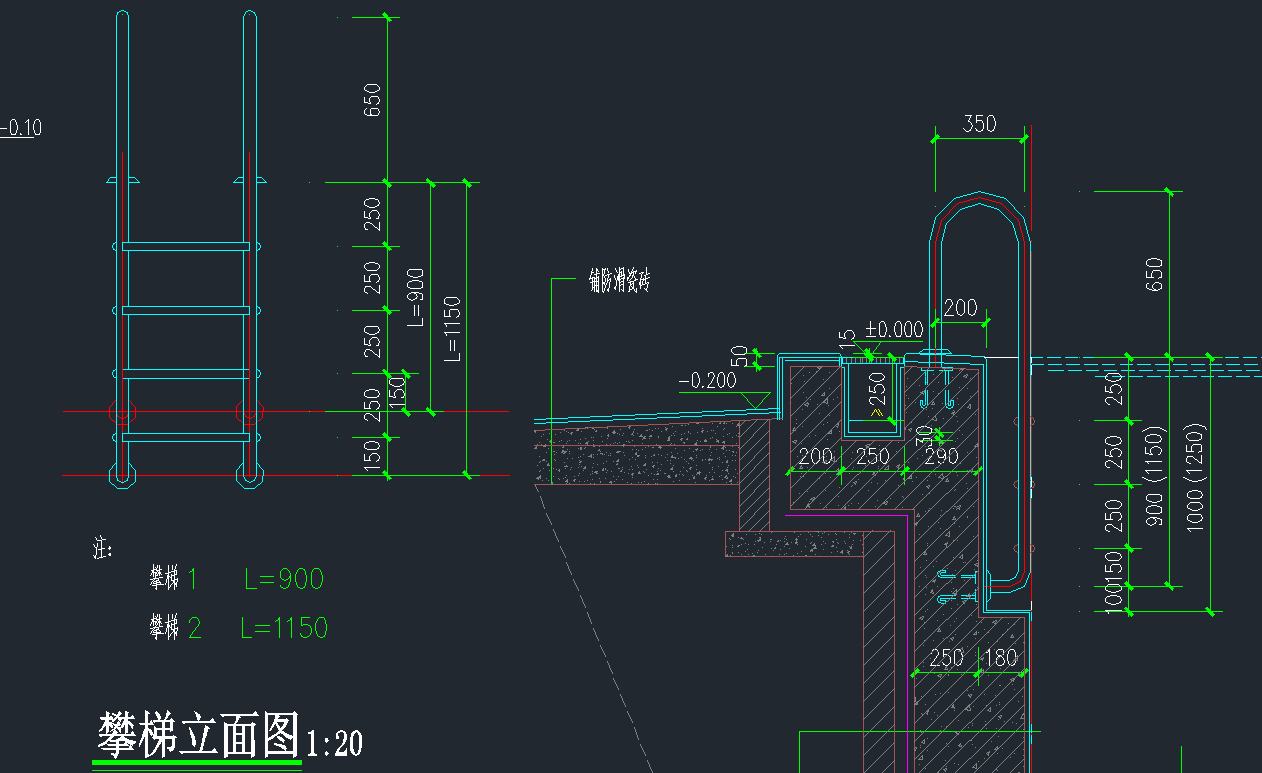This screenshot has height=773, width=1262.
Task: Select the 650 dimension right of the handrail section
Action: coord(1154,273)
